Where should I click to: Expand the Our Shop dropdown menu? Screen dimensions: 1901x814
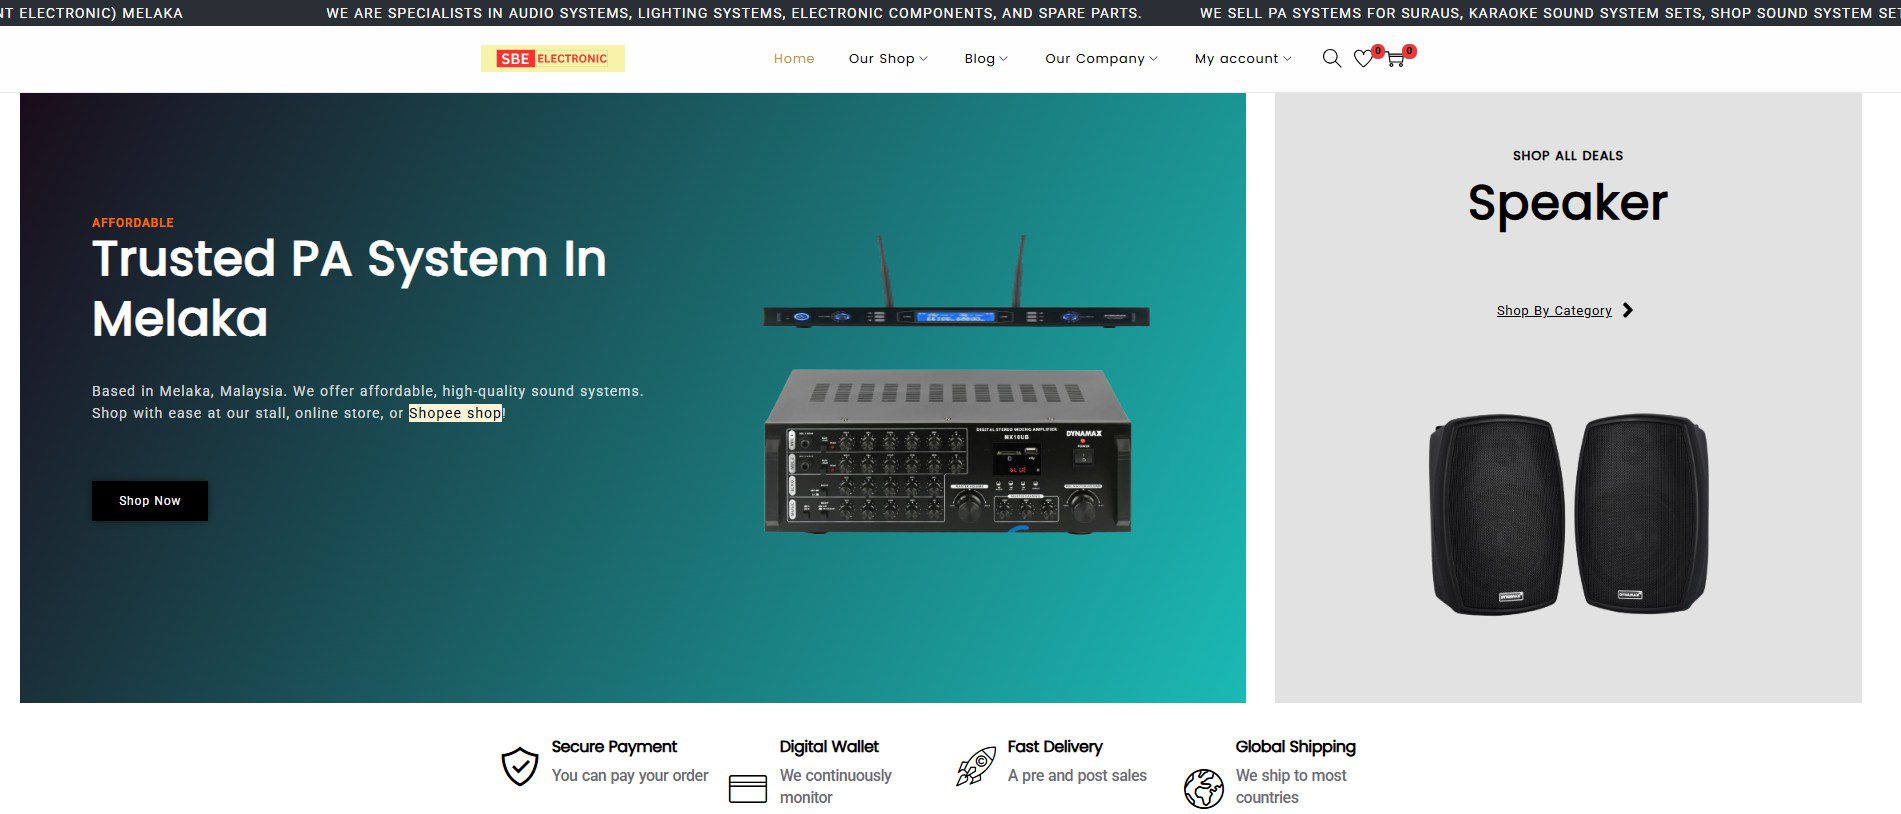888,59
